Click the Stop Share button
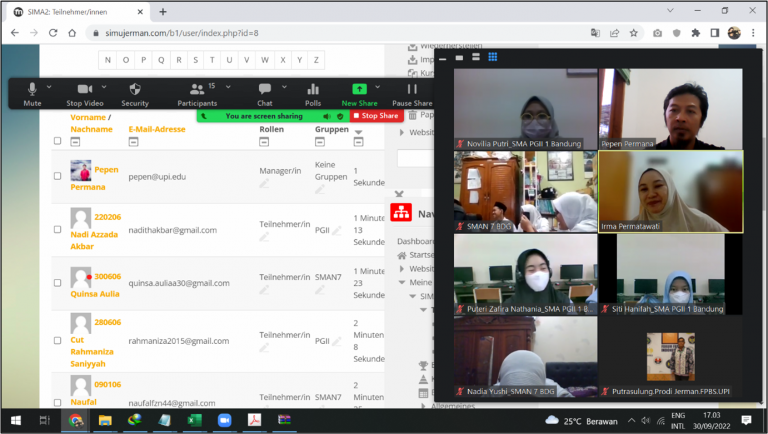Image resolution: width=768 pixels, height=434 pixels. pos(376,116)
